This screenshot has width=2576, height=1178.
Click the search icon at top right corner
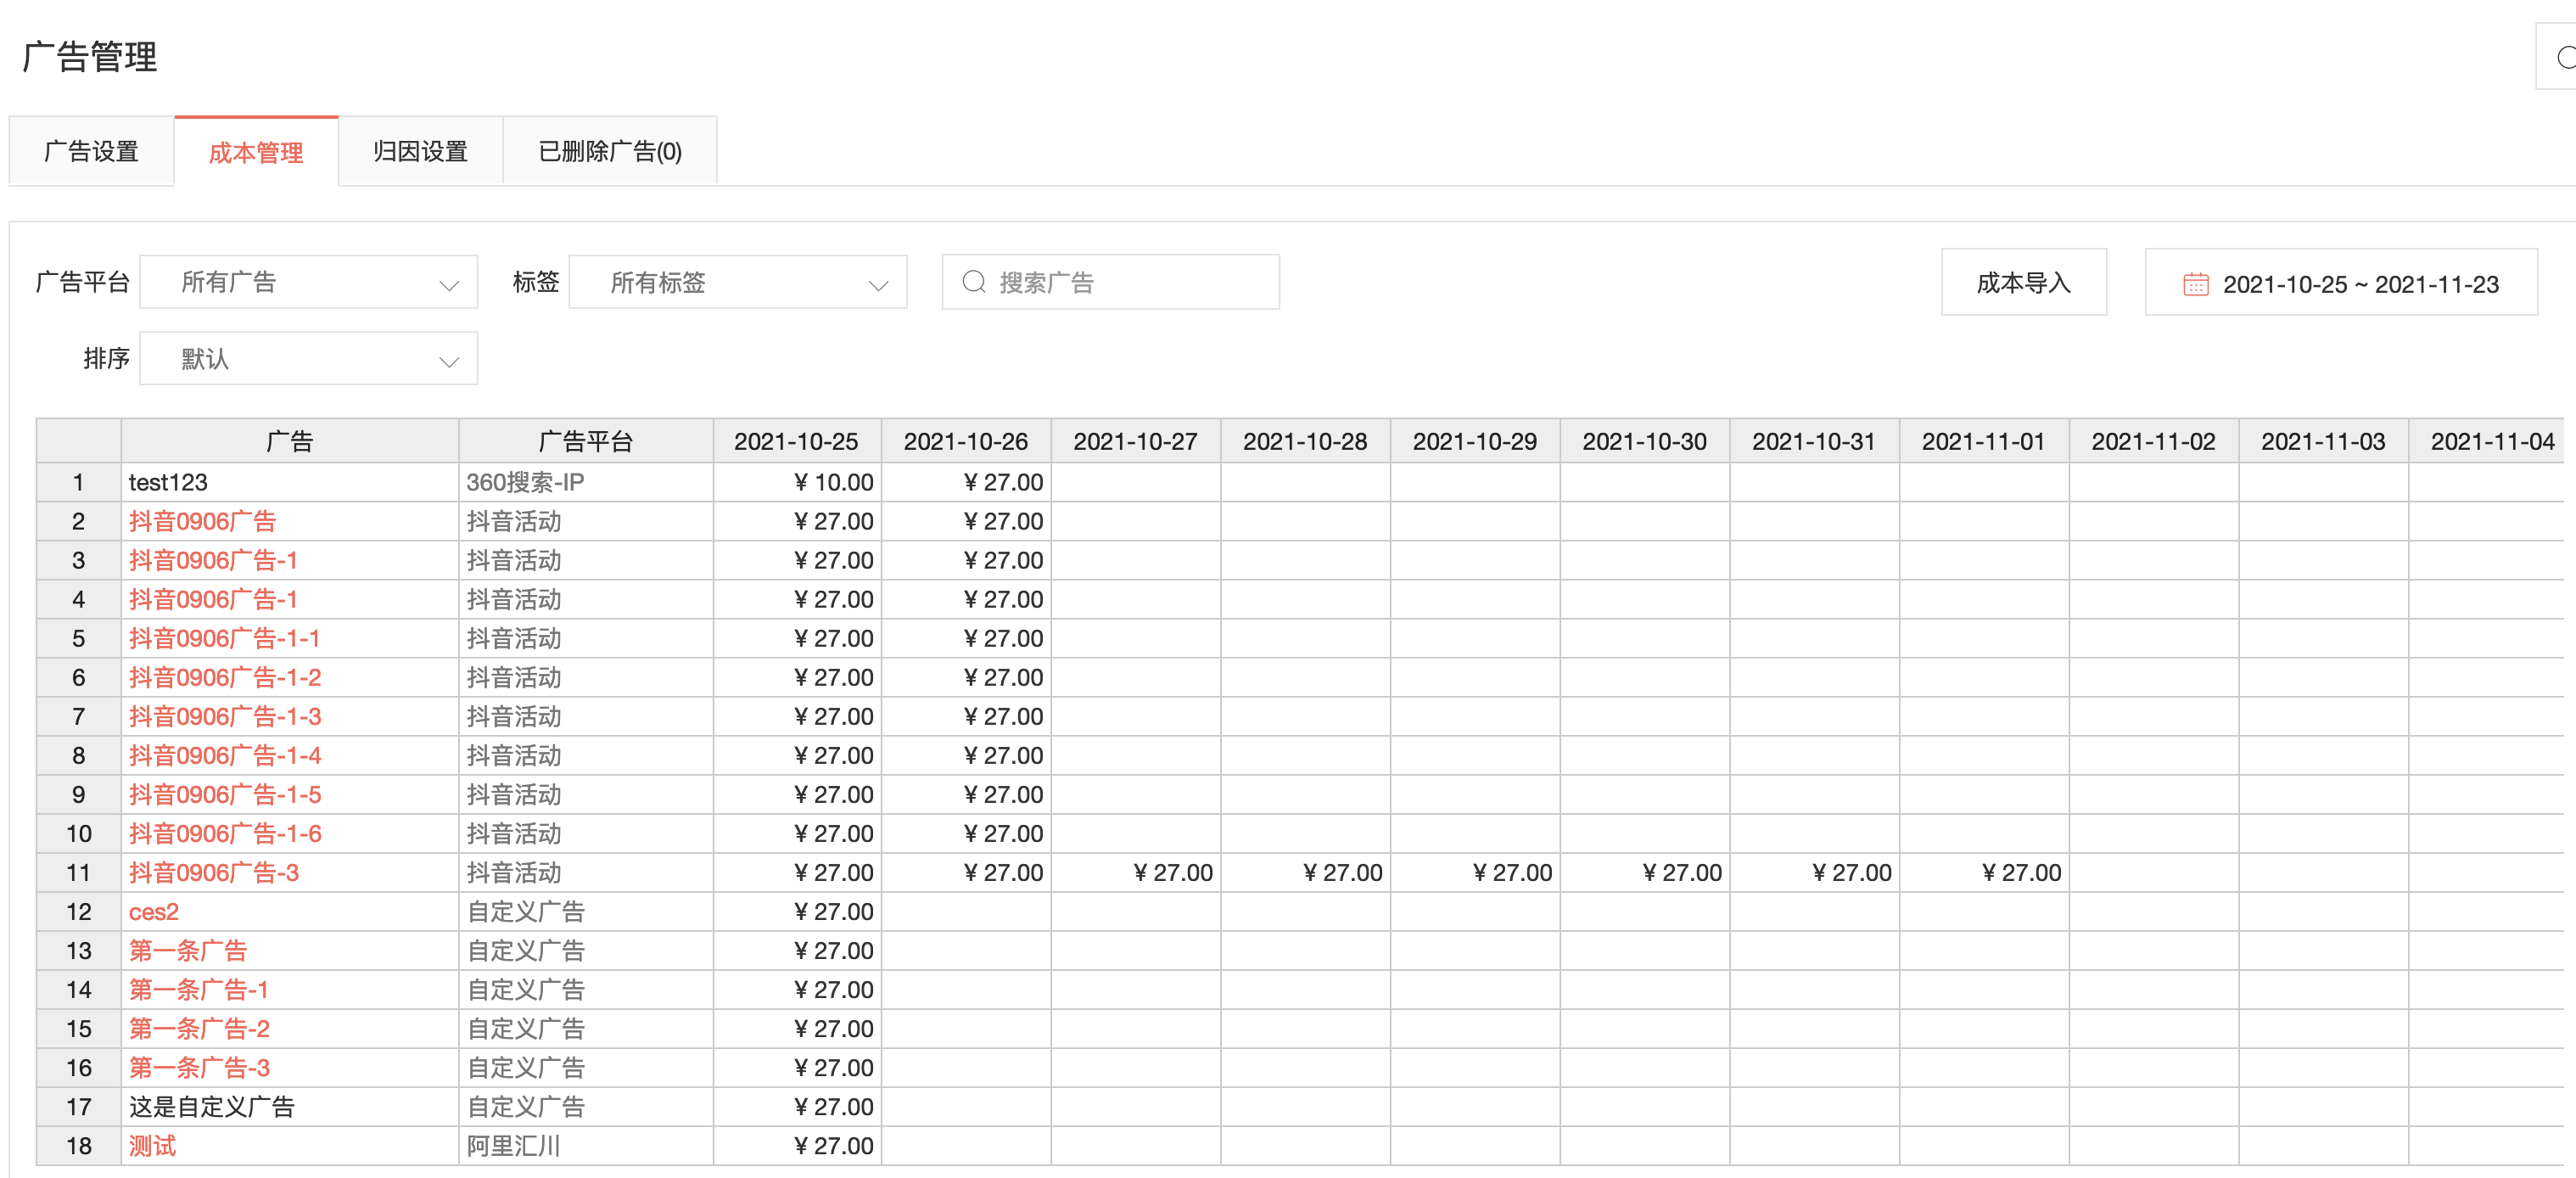tap(2565, 57)
